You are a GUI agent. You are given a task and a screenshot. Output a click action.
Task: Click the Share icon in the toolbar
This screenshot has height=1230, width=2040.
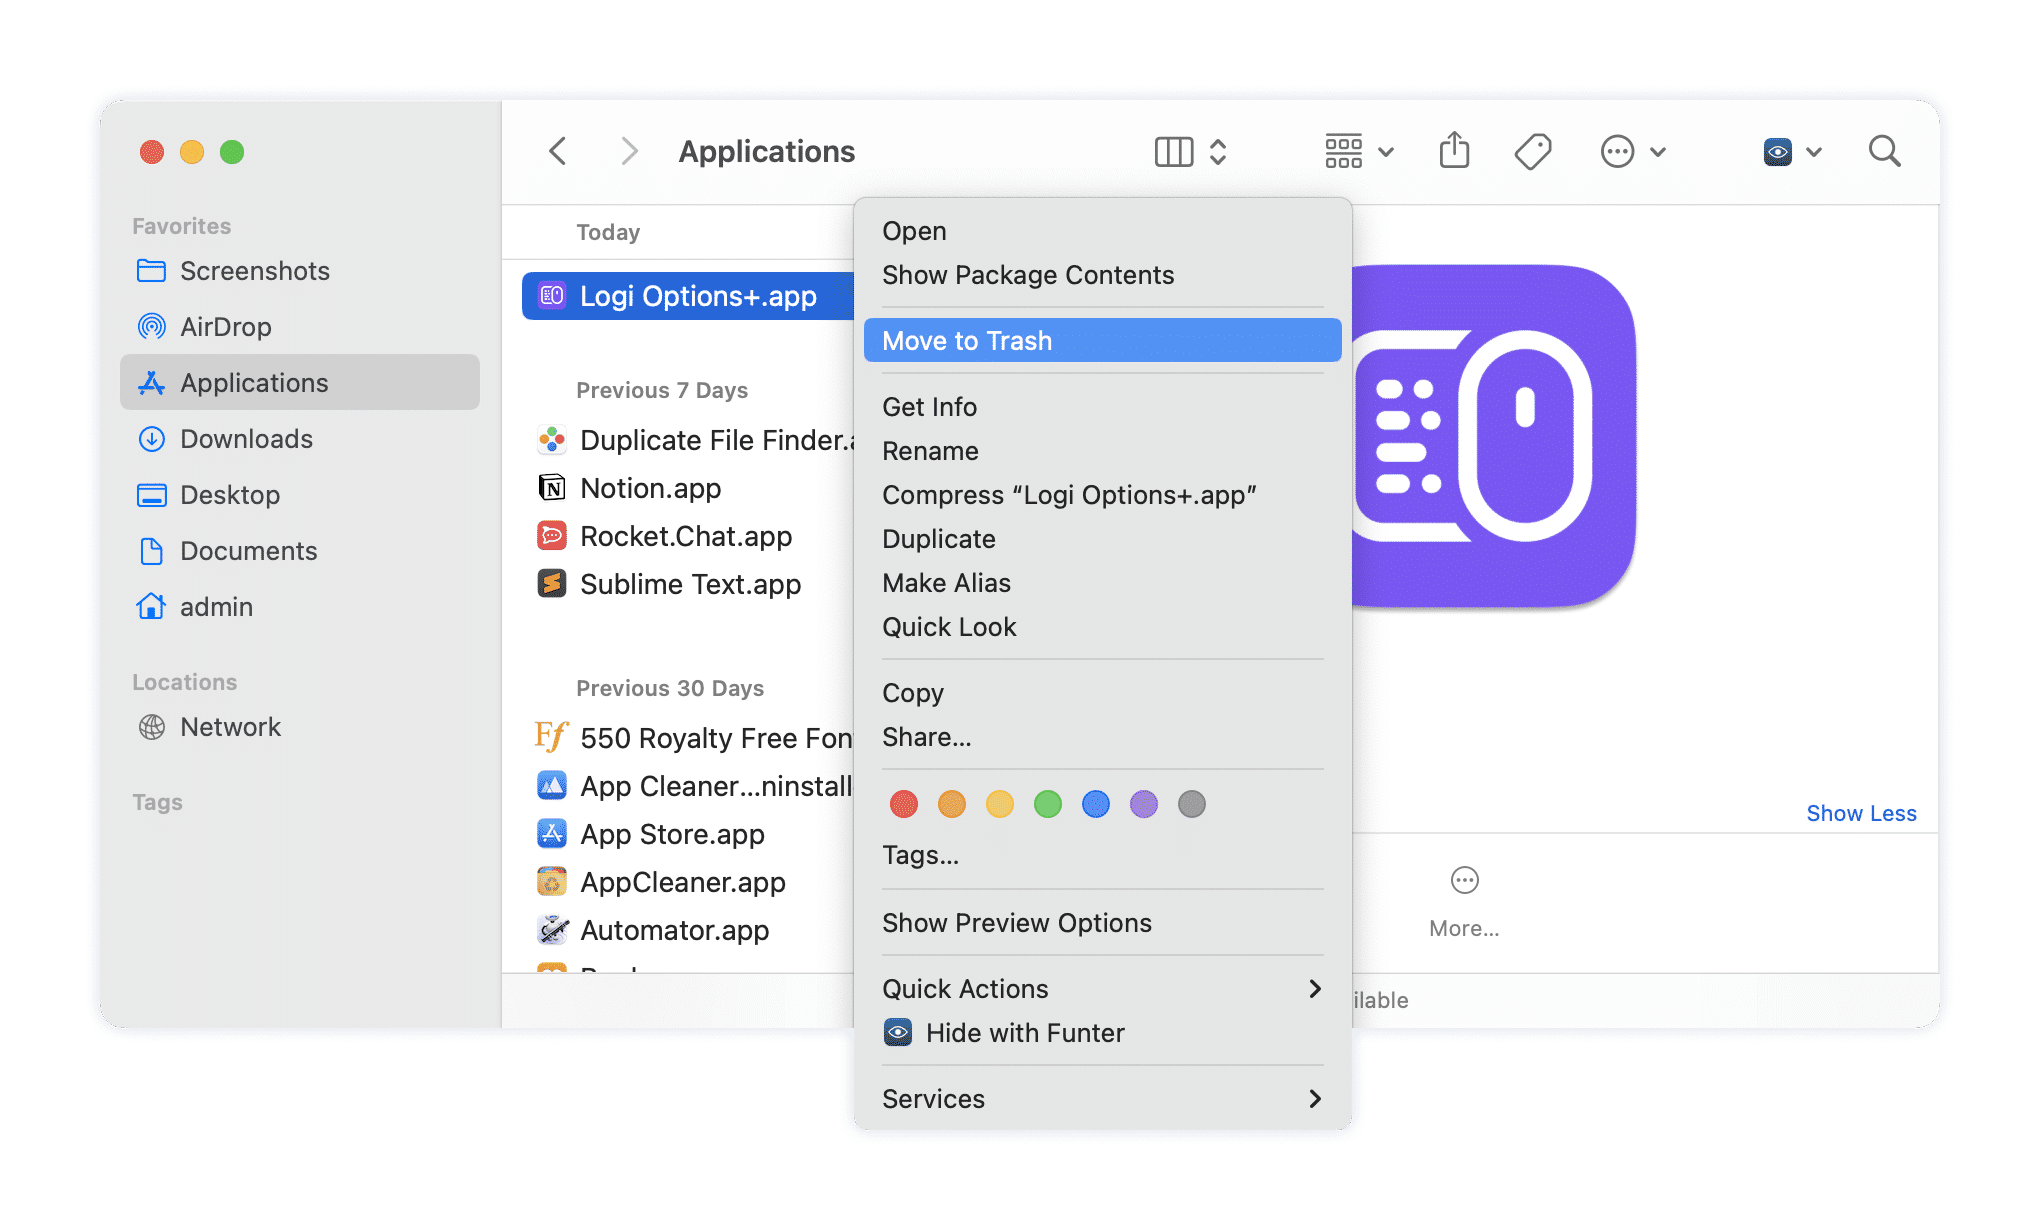click(1454, 151)
